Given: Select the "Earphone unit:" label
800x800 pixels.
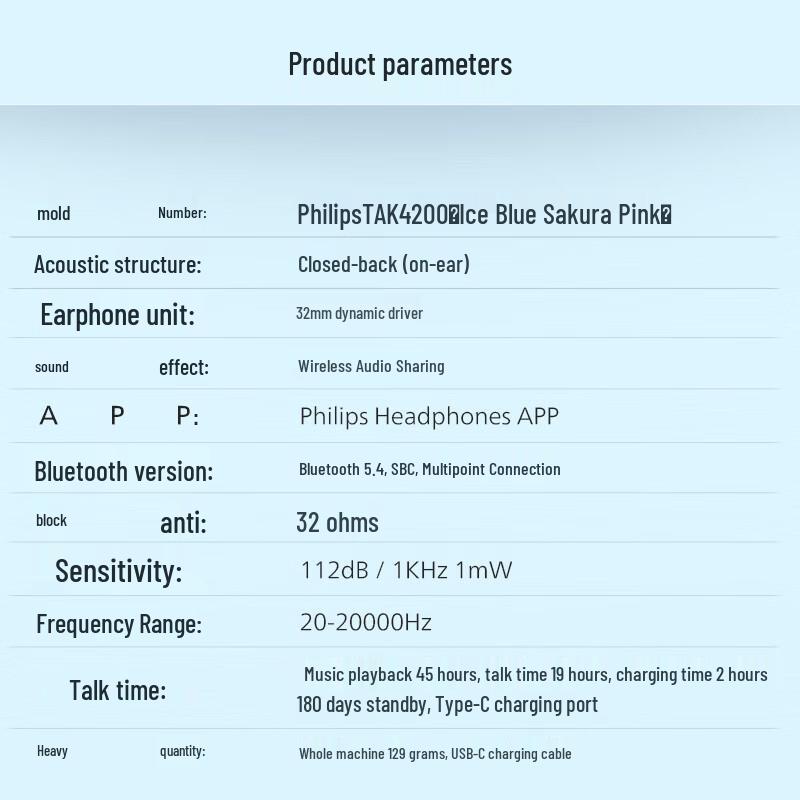Looking at the screenshot, I should click(x=117, y=314).
